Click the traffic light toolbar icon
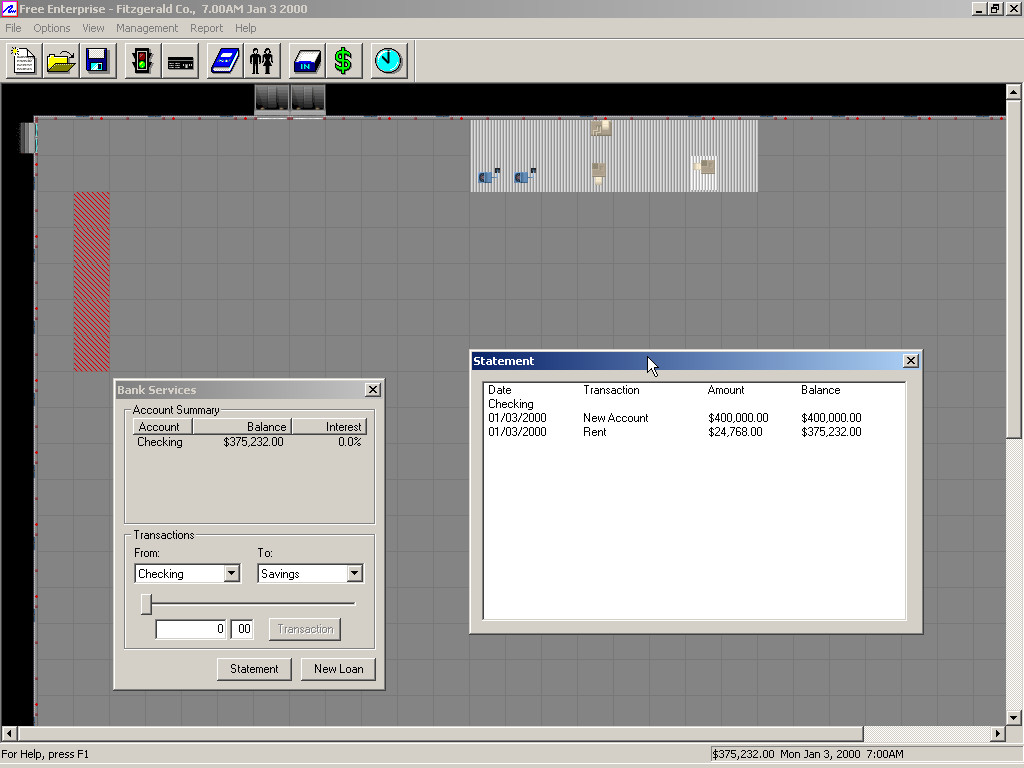This screenshot has height=768, width=1024. (143, 61)
